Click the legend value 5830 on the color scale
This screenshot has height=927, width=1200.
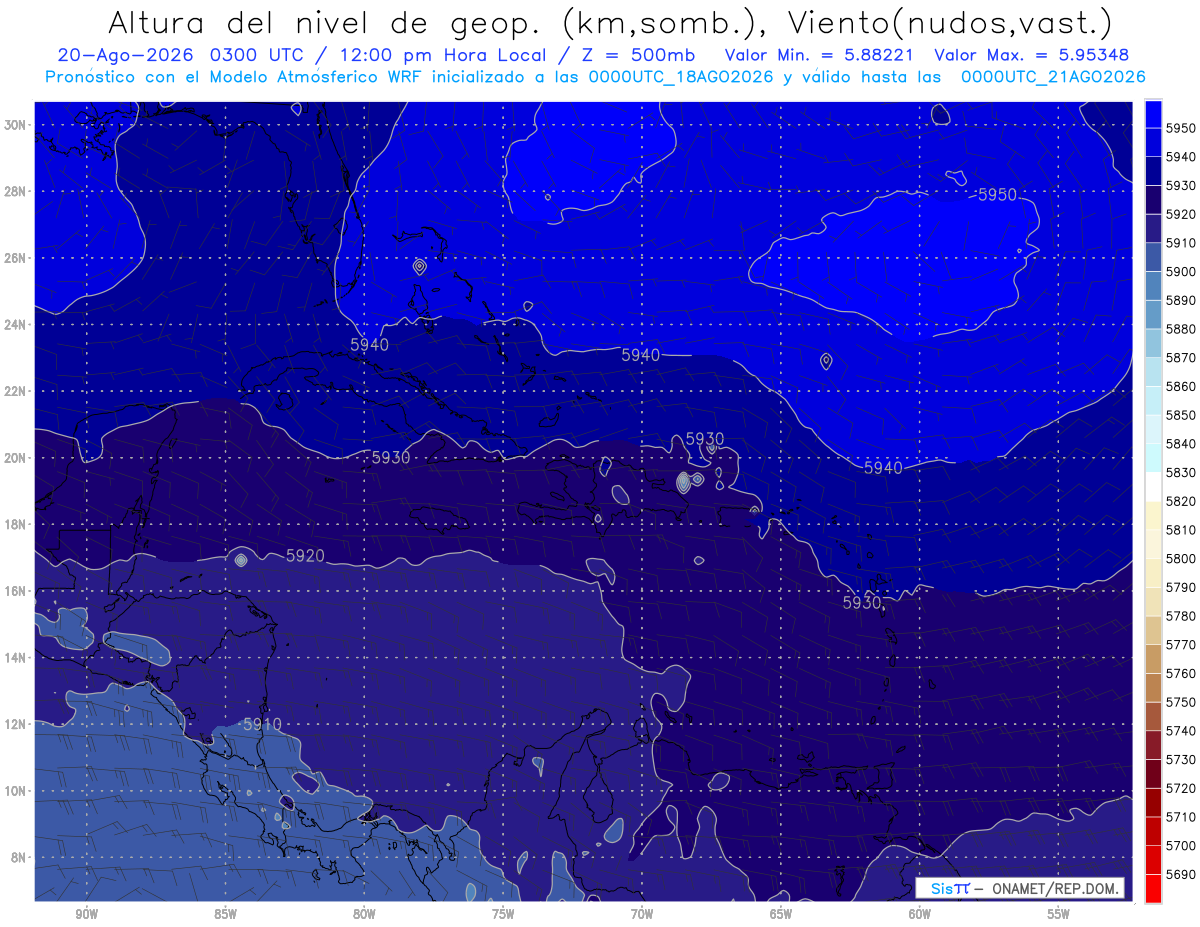[1180, 472]
